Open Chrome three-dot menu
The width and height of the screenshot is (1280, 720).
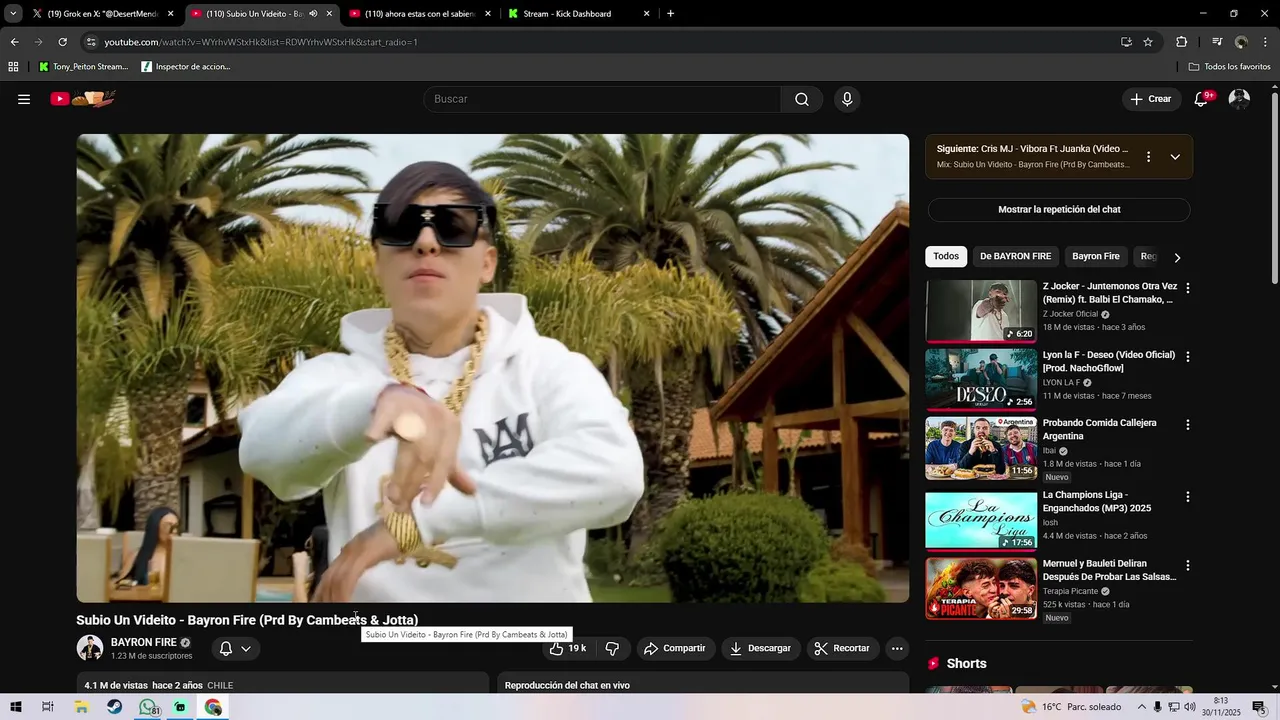pos(1266,42)
